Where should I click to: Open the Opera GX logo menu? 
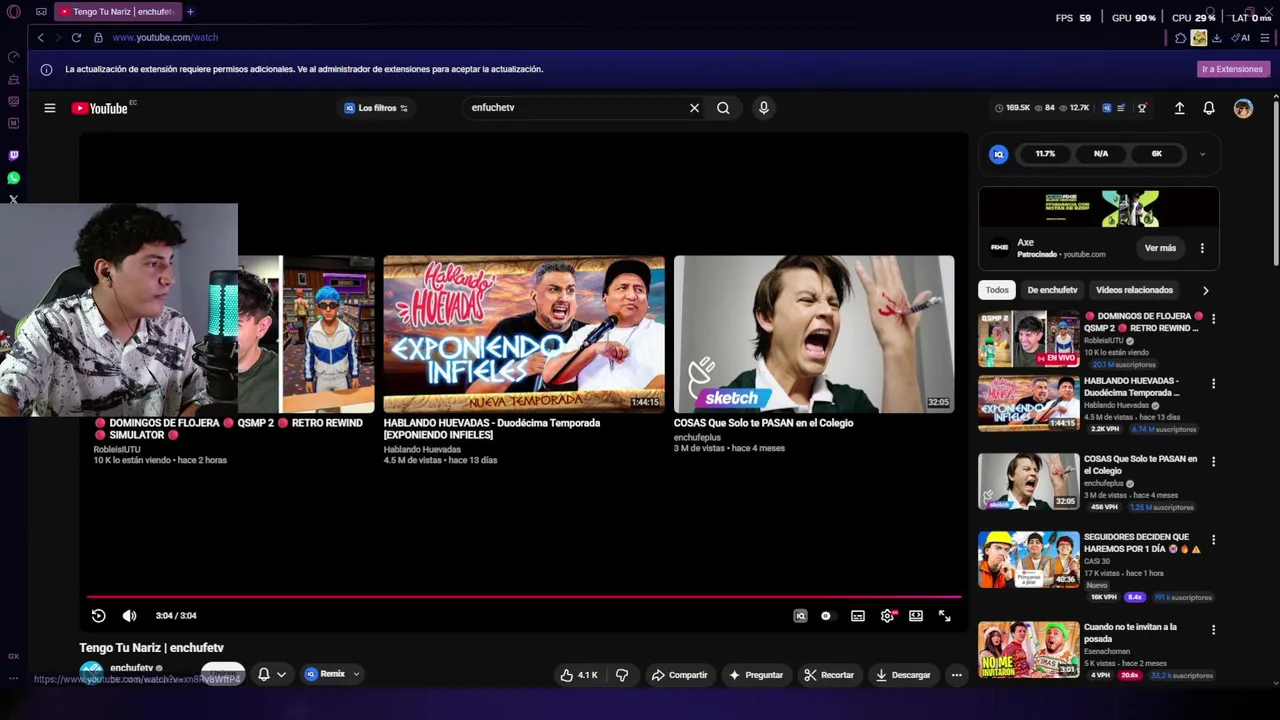click(13, 12)
